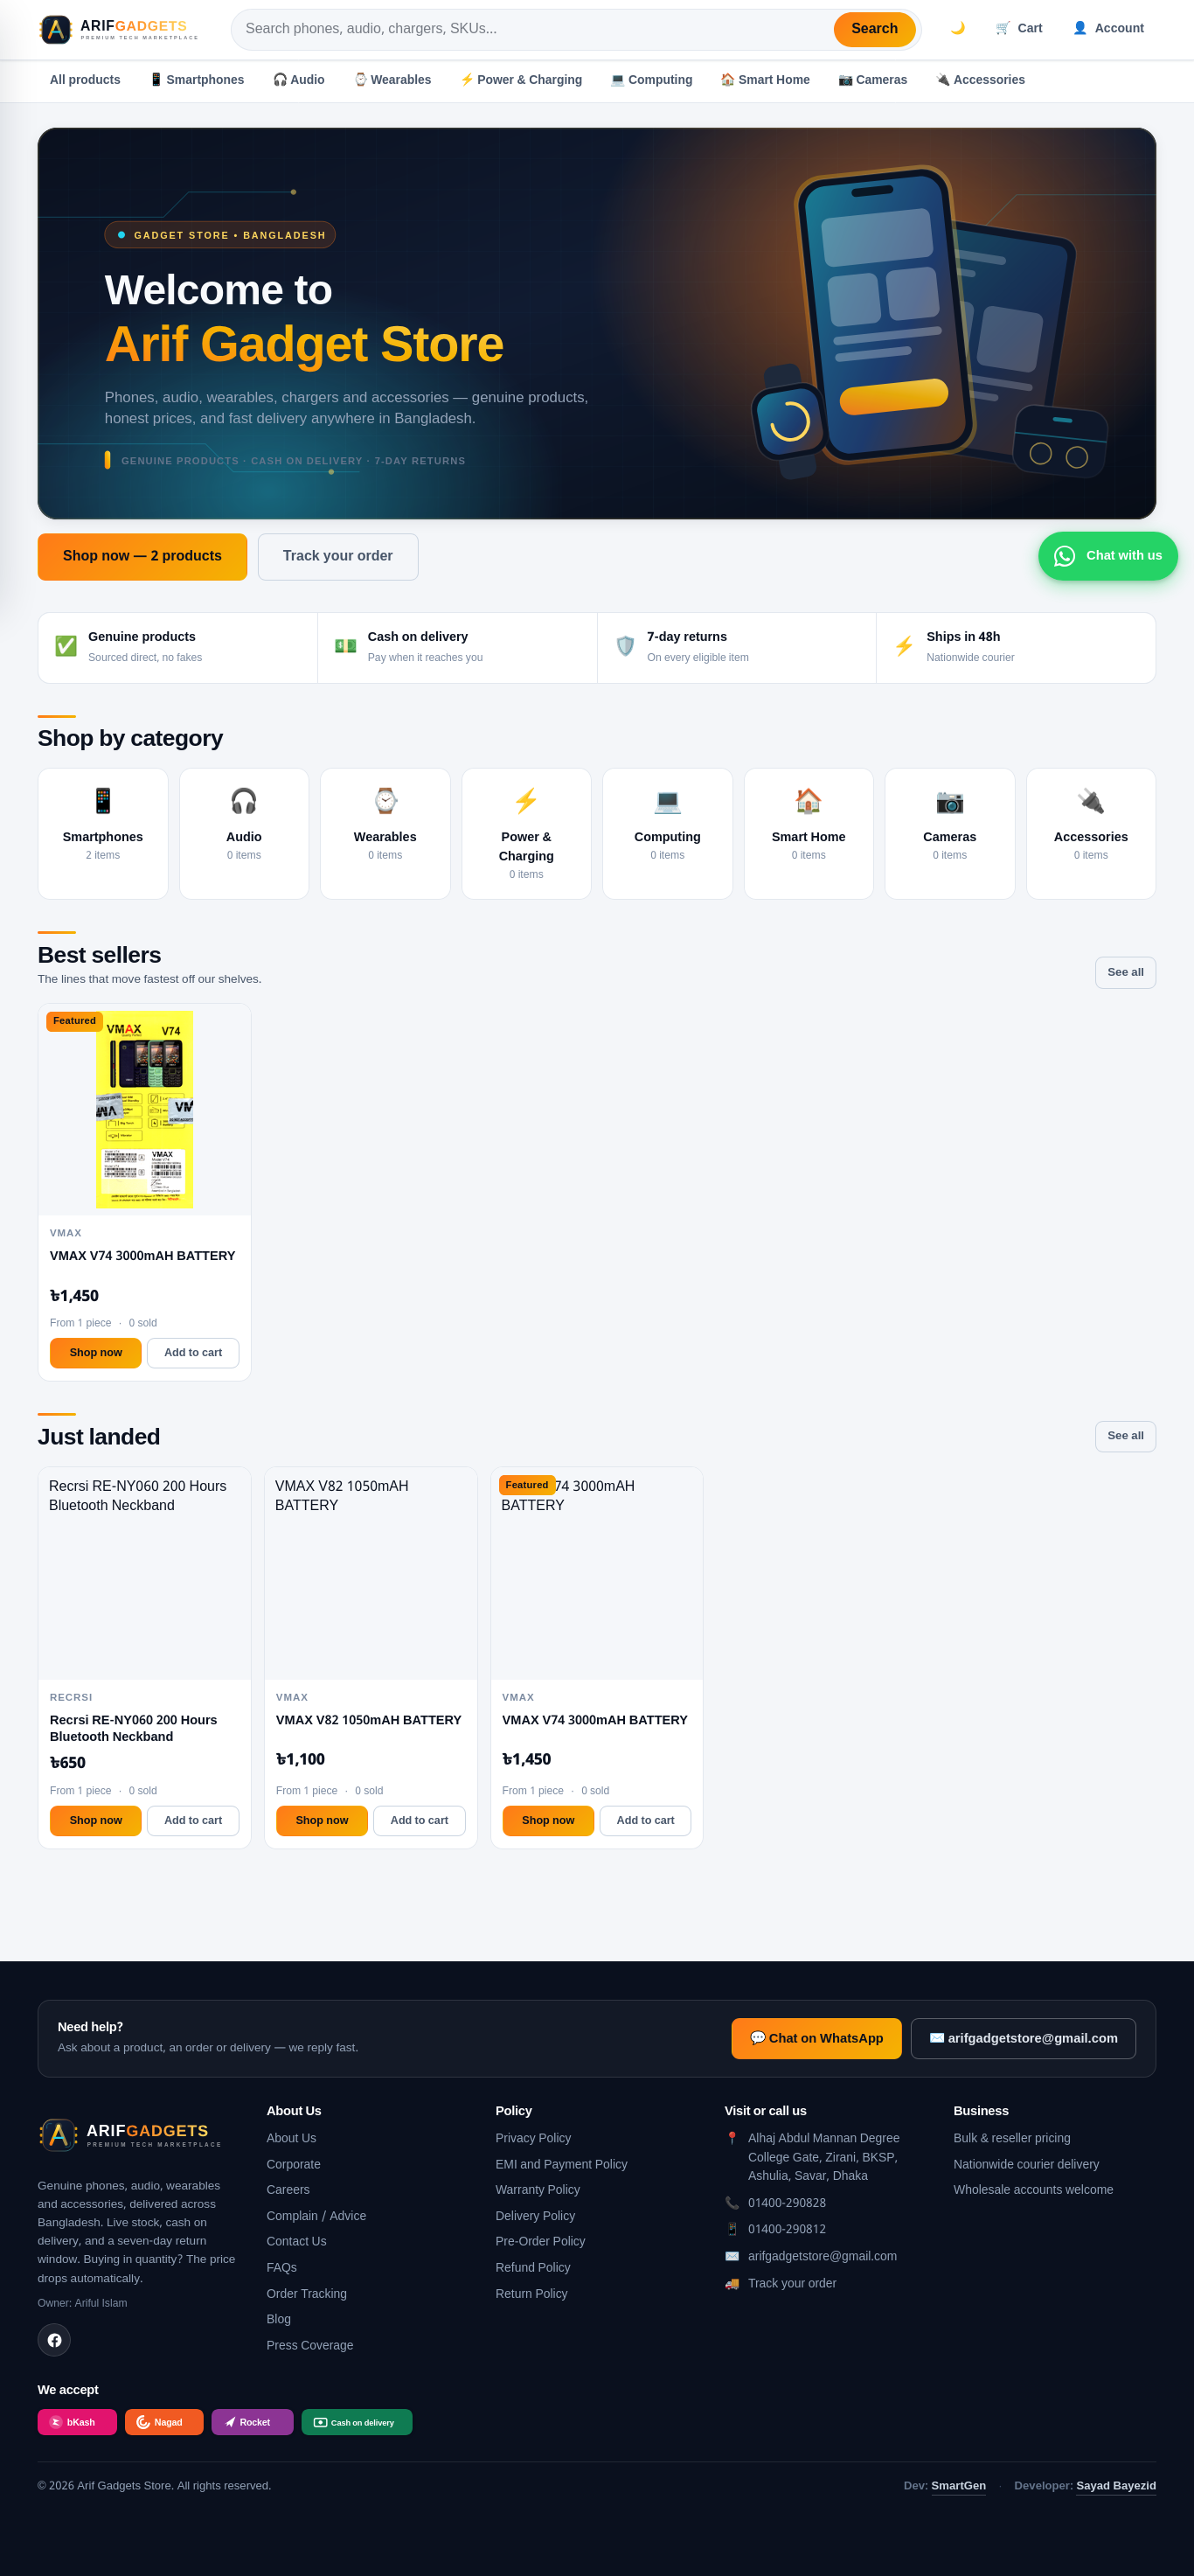Click the footer email link under Visit or call us
Viewport: 1194px width, 2576px height.
pos(822,2256)
